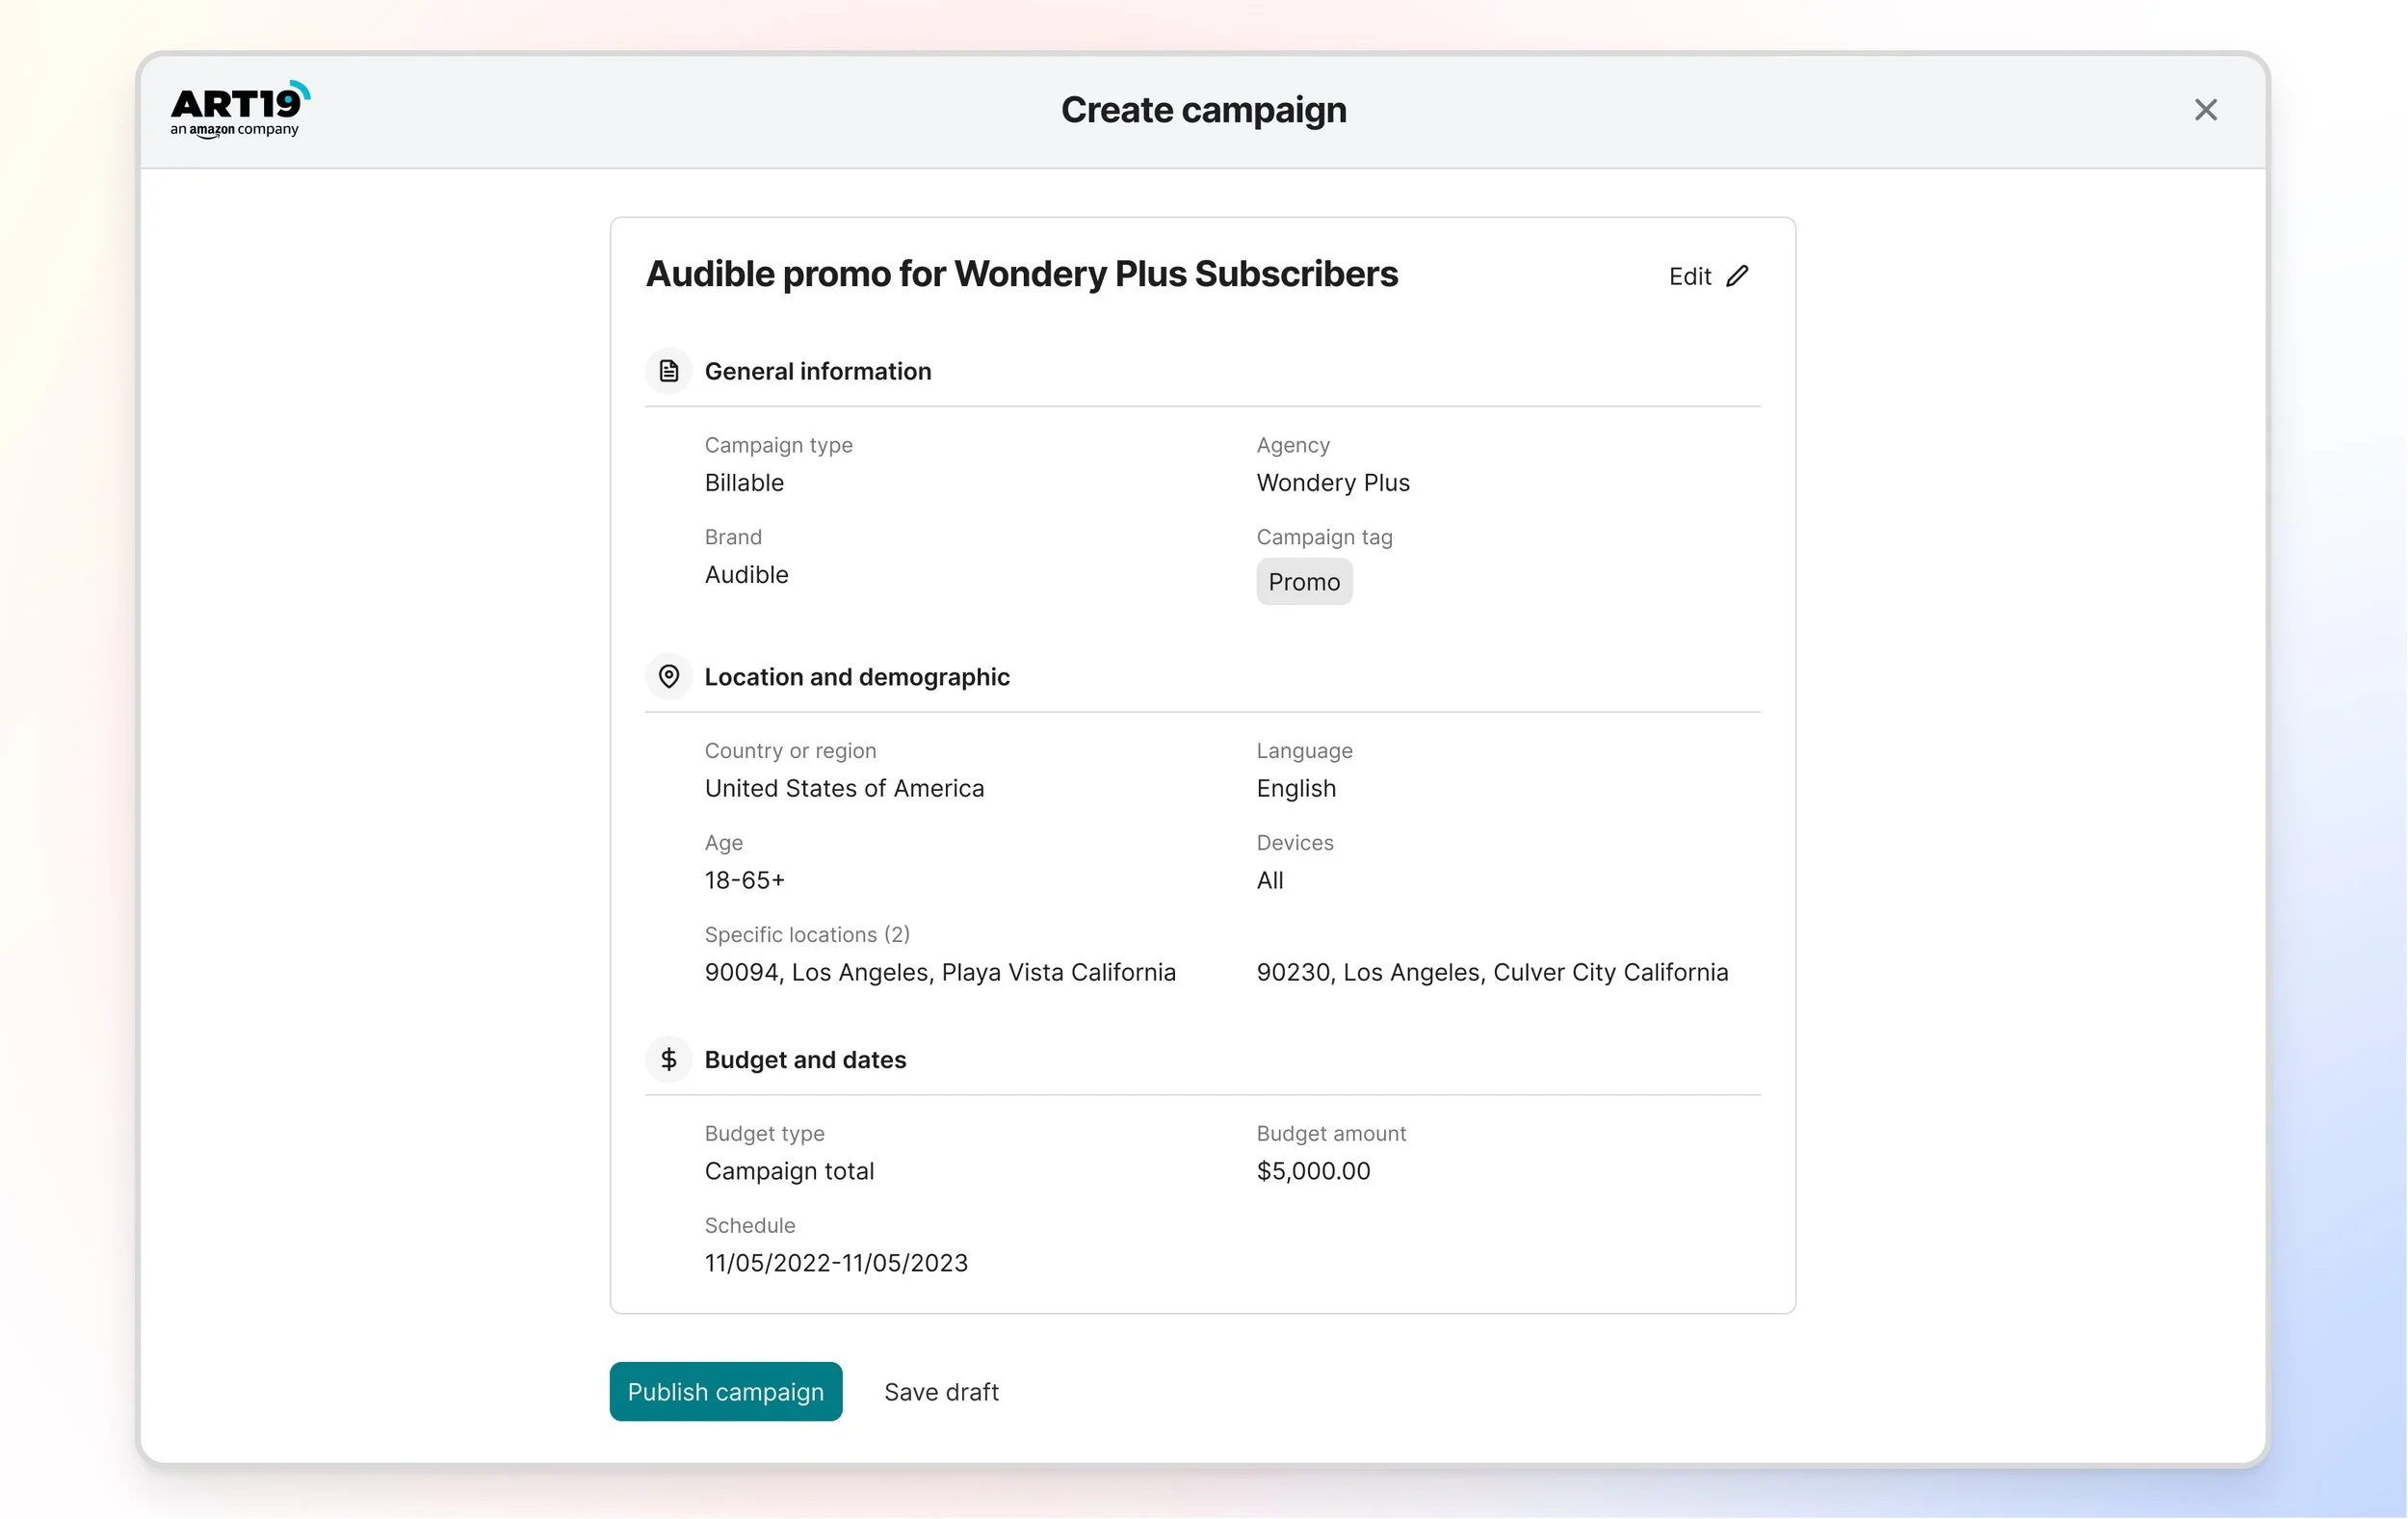Click the Brand label
Viewport: 2408px width, 1519px height.
click(733, 537)
